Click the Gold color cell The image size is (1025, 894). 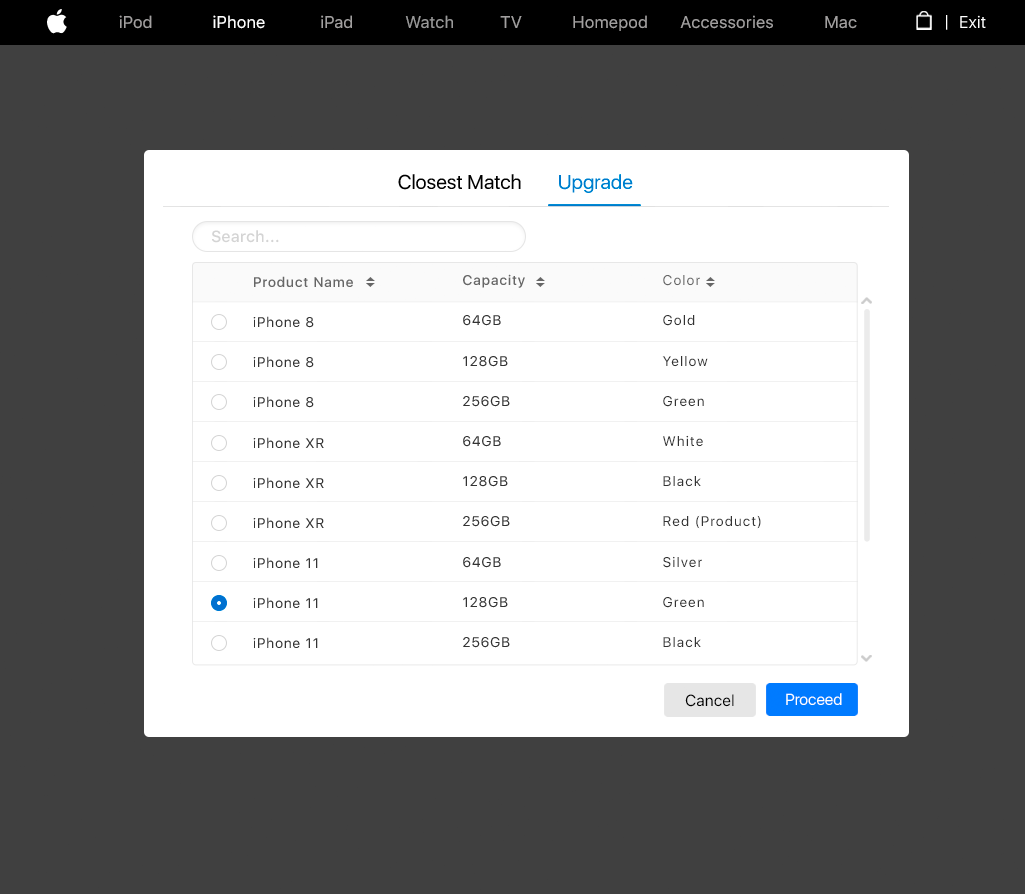[x=678, y=320]
